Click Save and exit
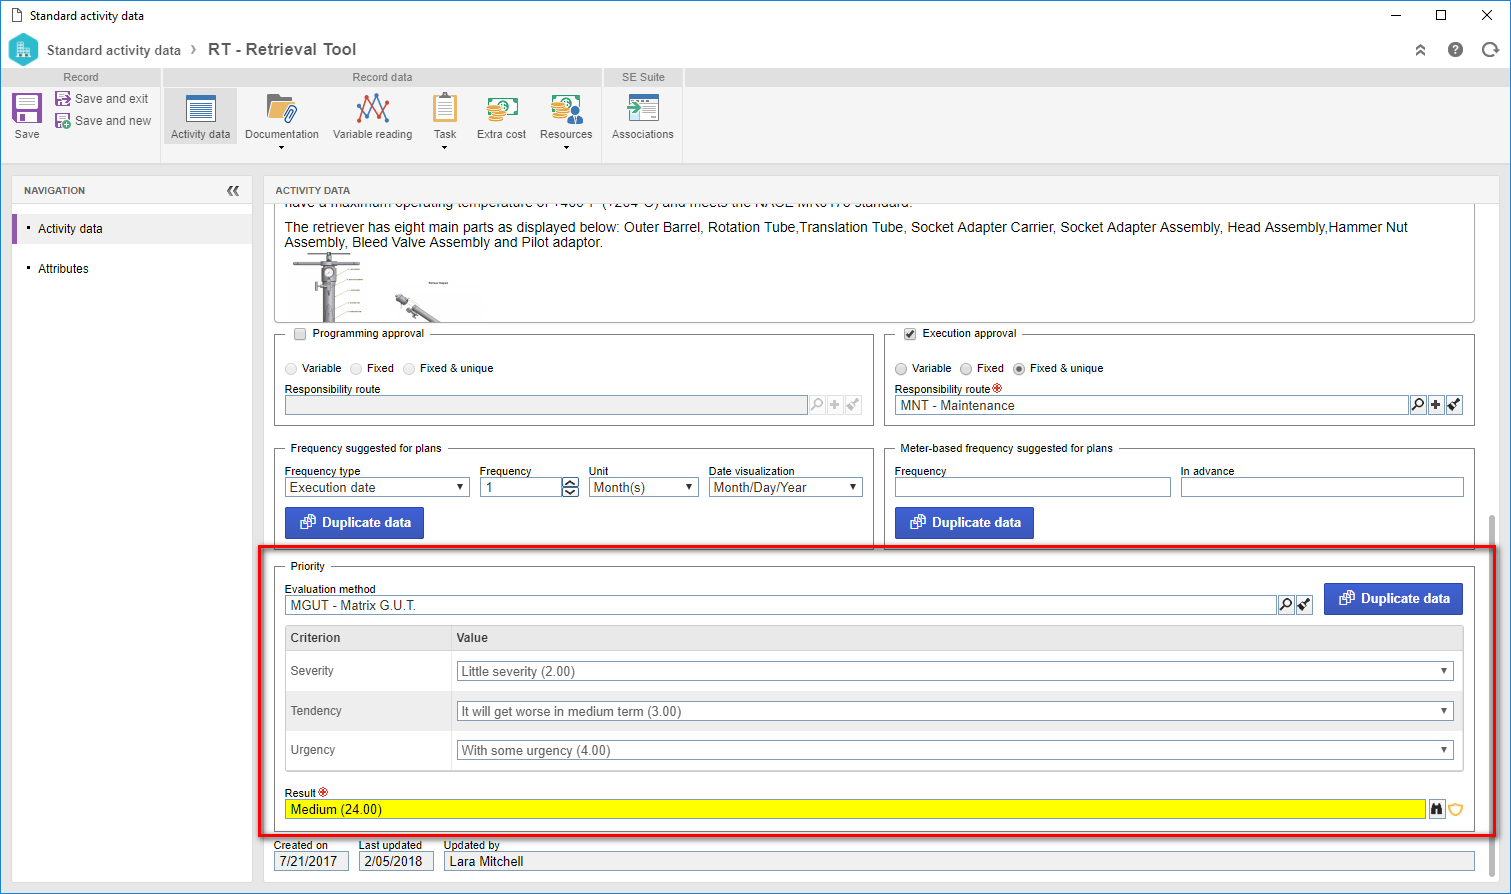This screenshot has height=894, width=1511. point(103,99)
